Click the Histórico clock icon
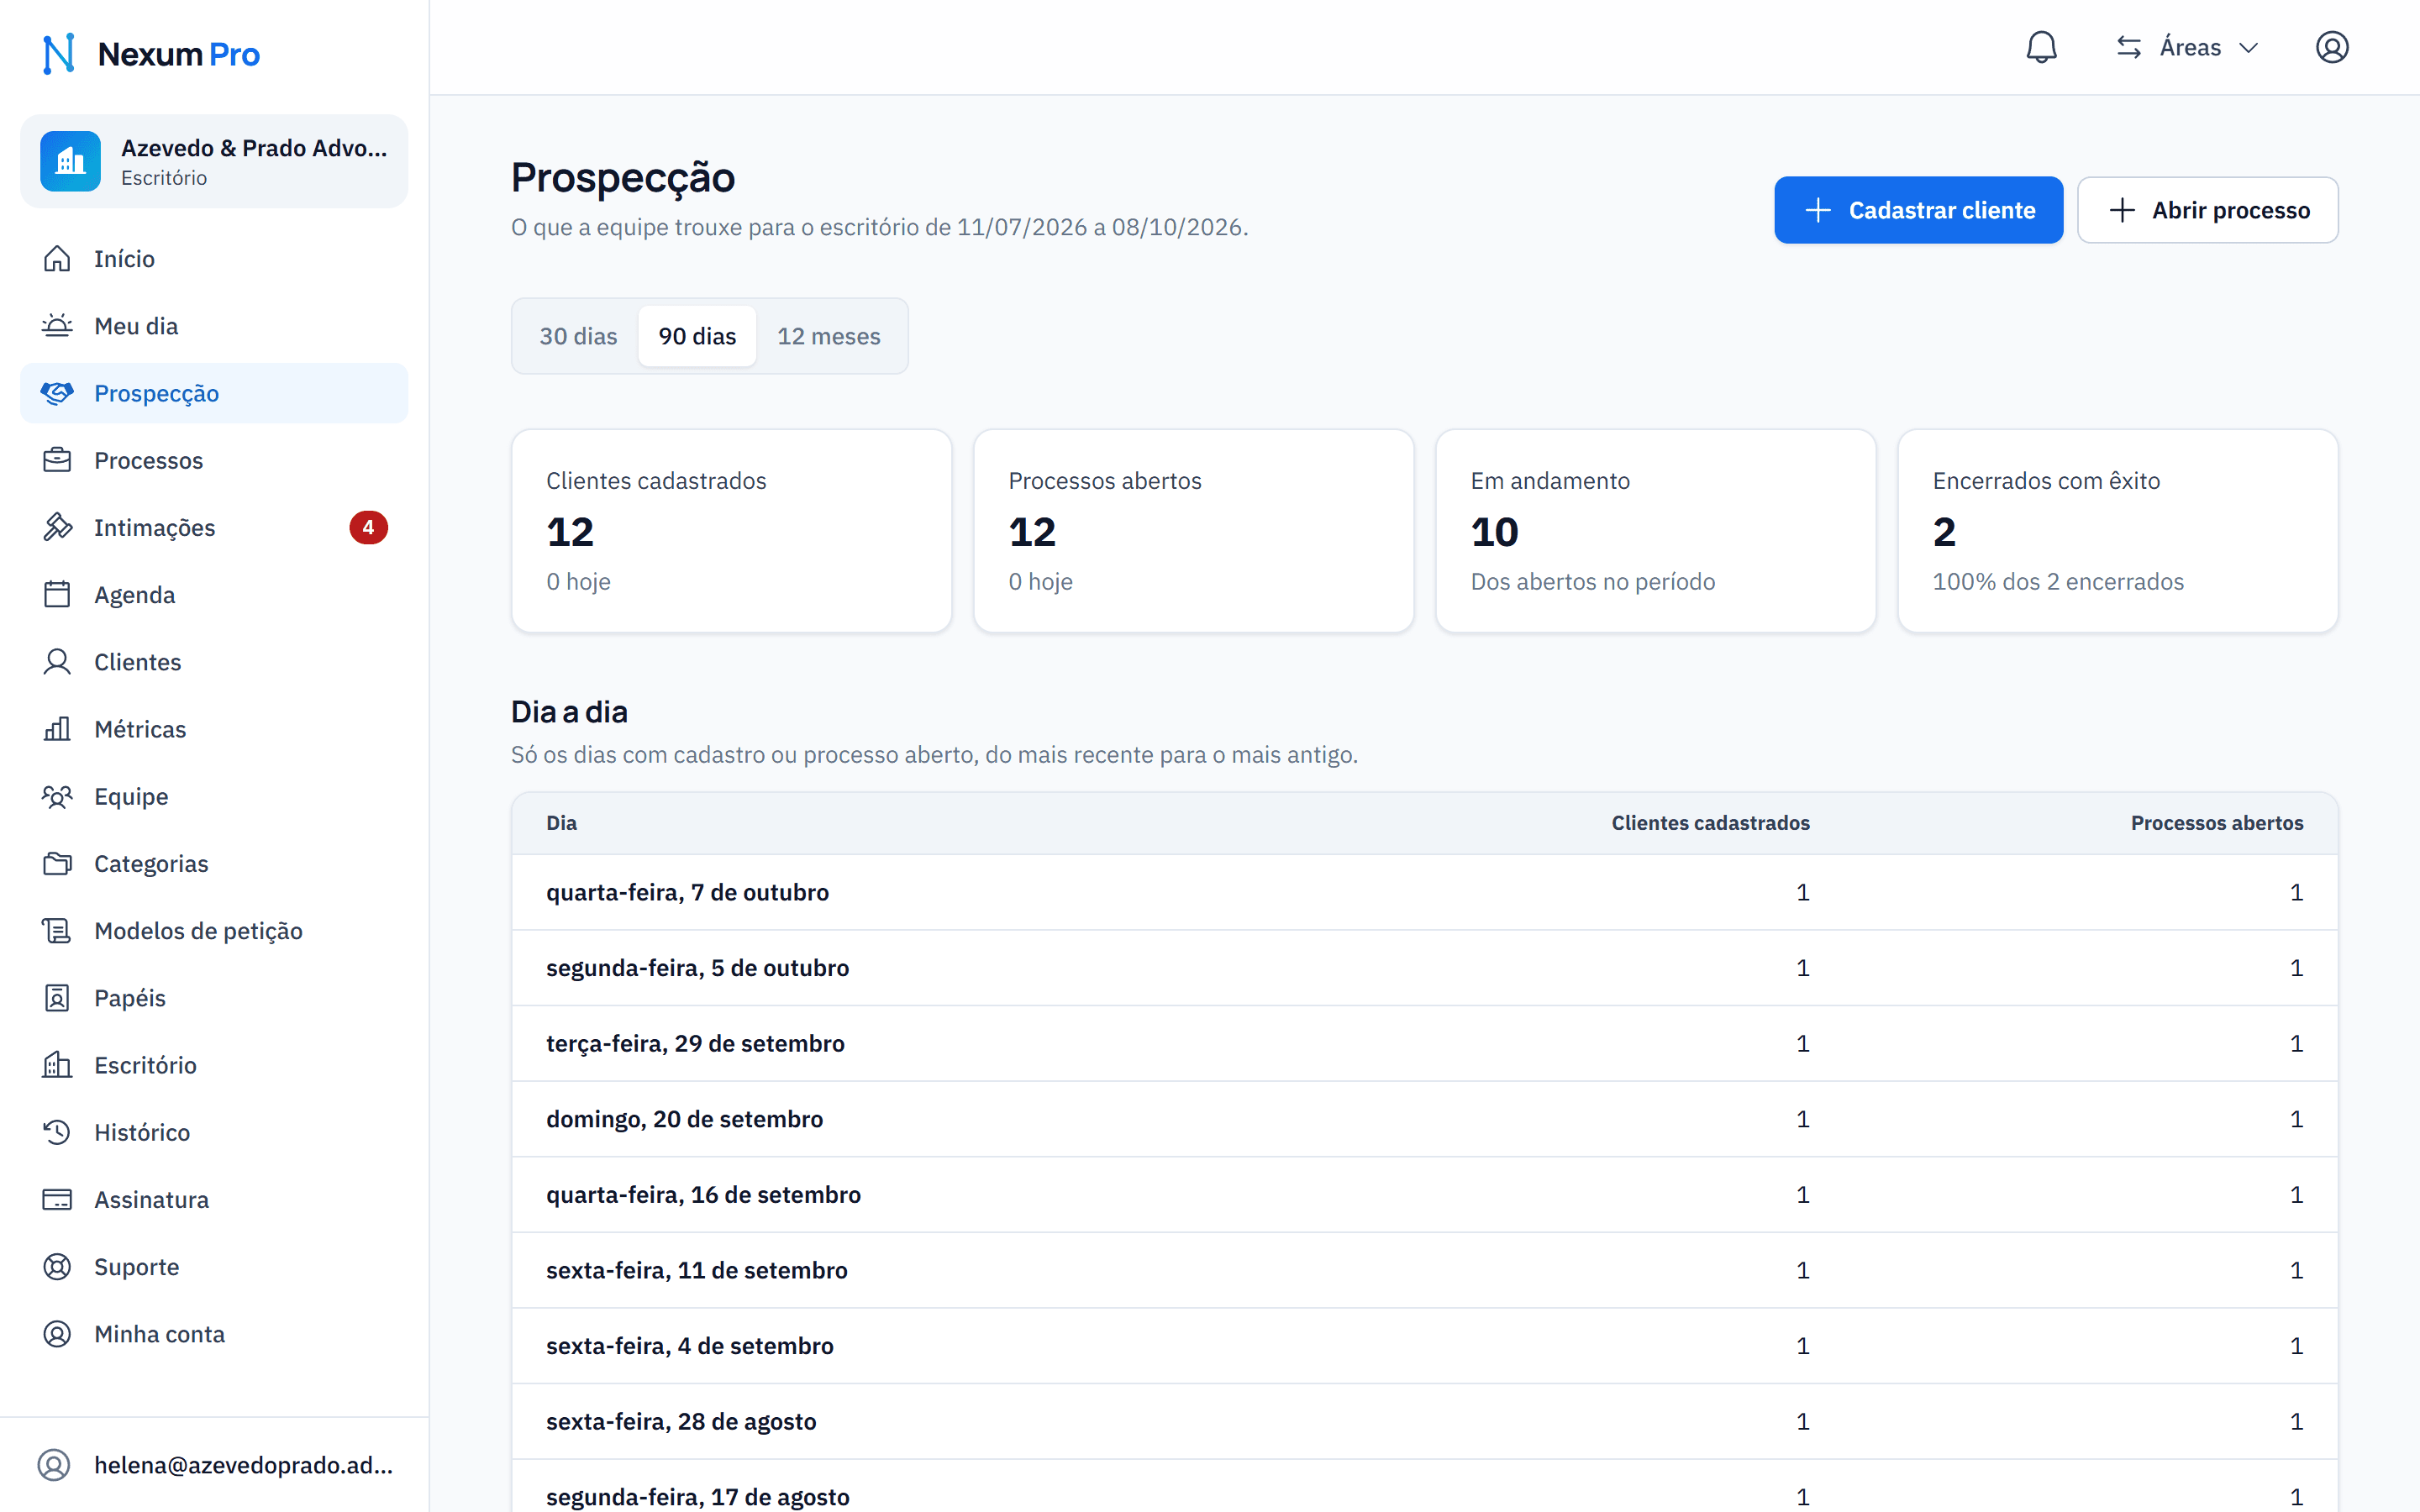The image size is (2420, 1512). [57, 1132]
